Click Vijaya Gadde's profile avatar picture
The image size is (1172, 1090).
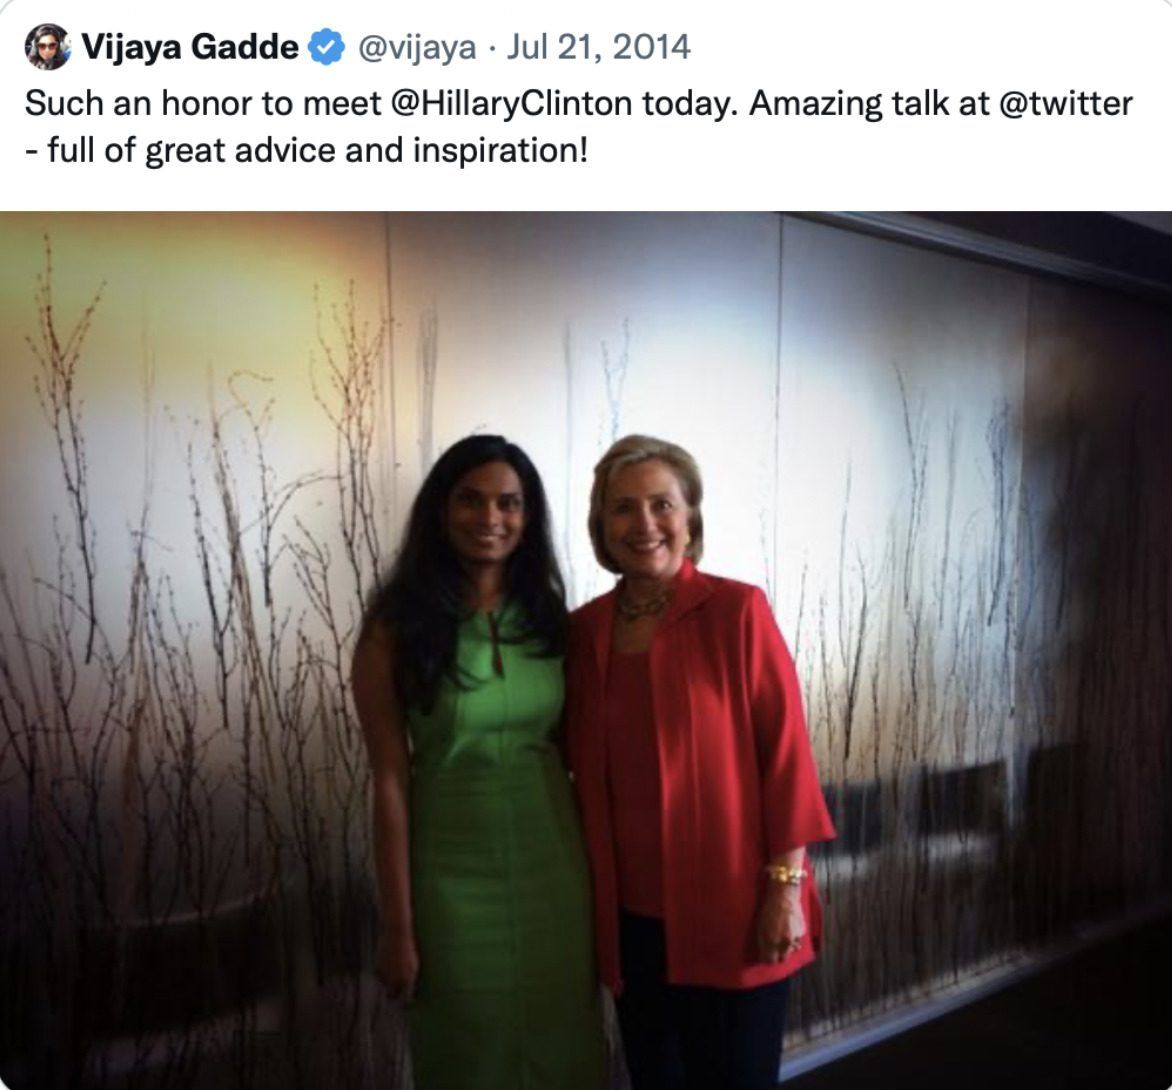(48, 47)
